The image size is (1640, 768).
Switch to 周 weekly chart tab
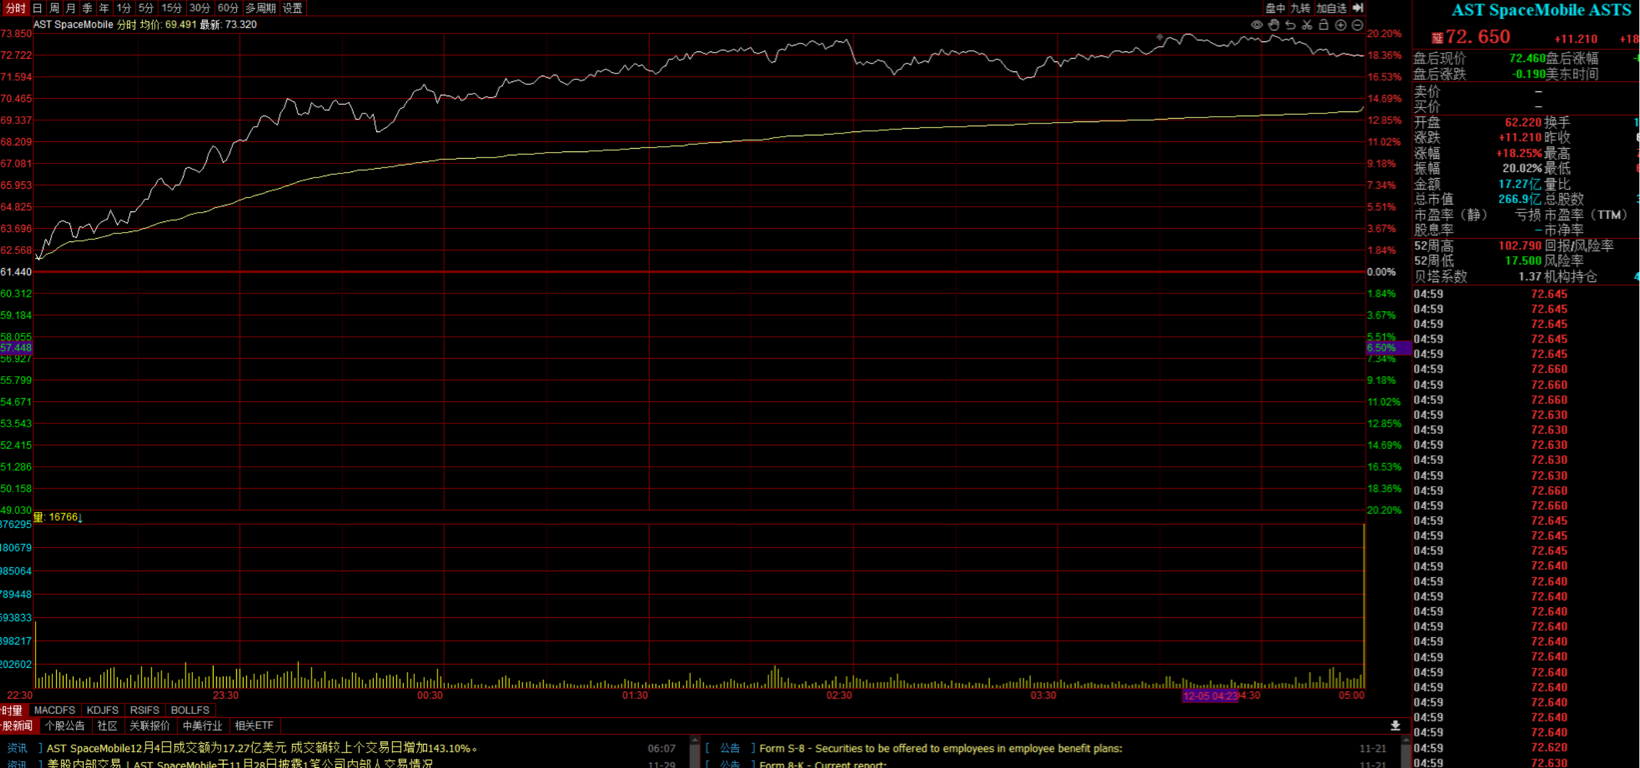pyautogui.click(x=54, y=8)
